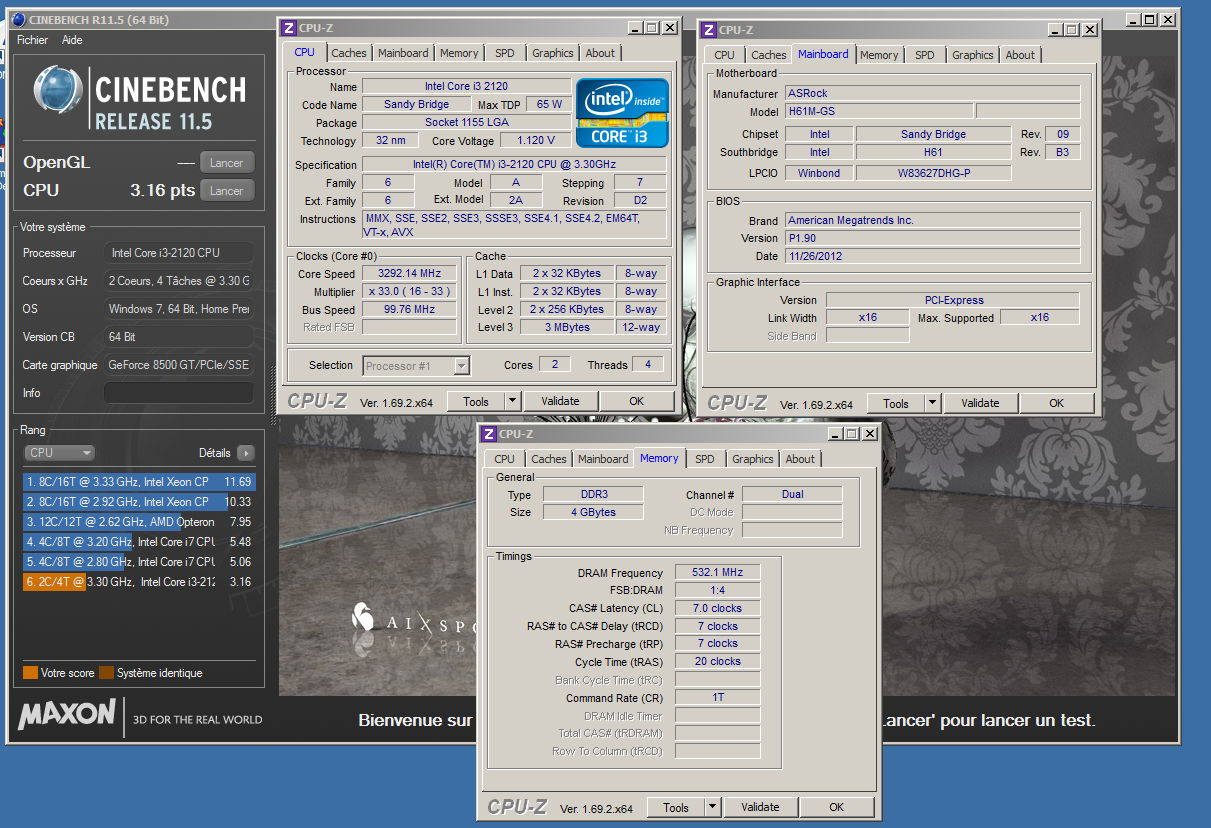Switch to Caches tab in Memory window
Image resolution: width=1211 pixels, height=828 pixels.
(549, 459)
